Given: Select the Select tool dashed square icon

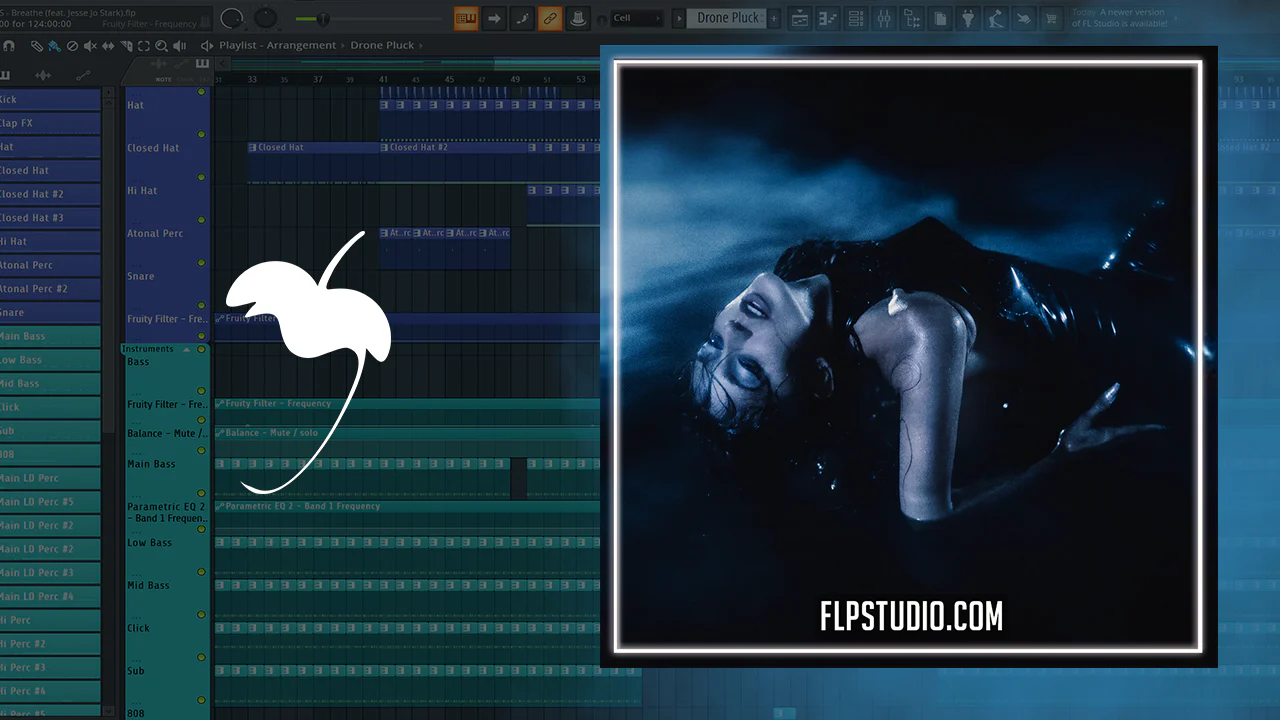Looking at the screenshot, I should pyautogui.click(x=144, y=46).
